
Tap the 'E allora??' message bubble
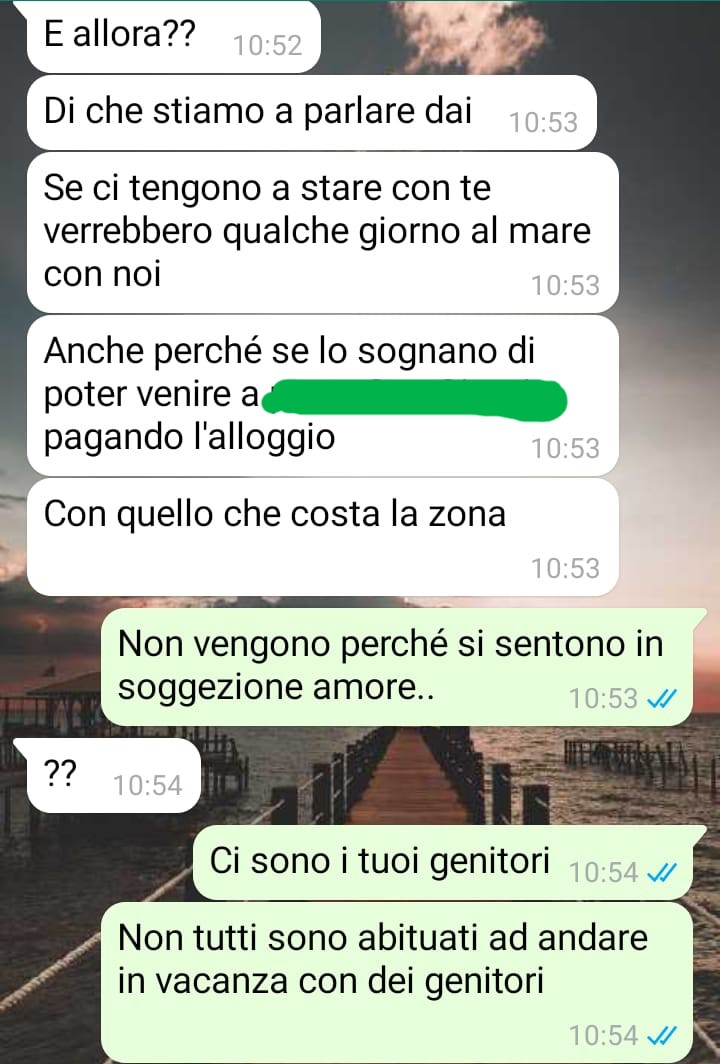(x=173, y=36)
